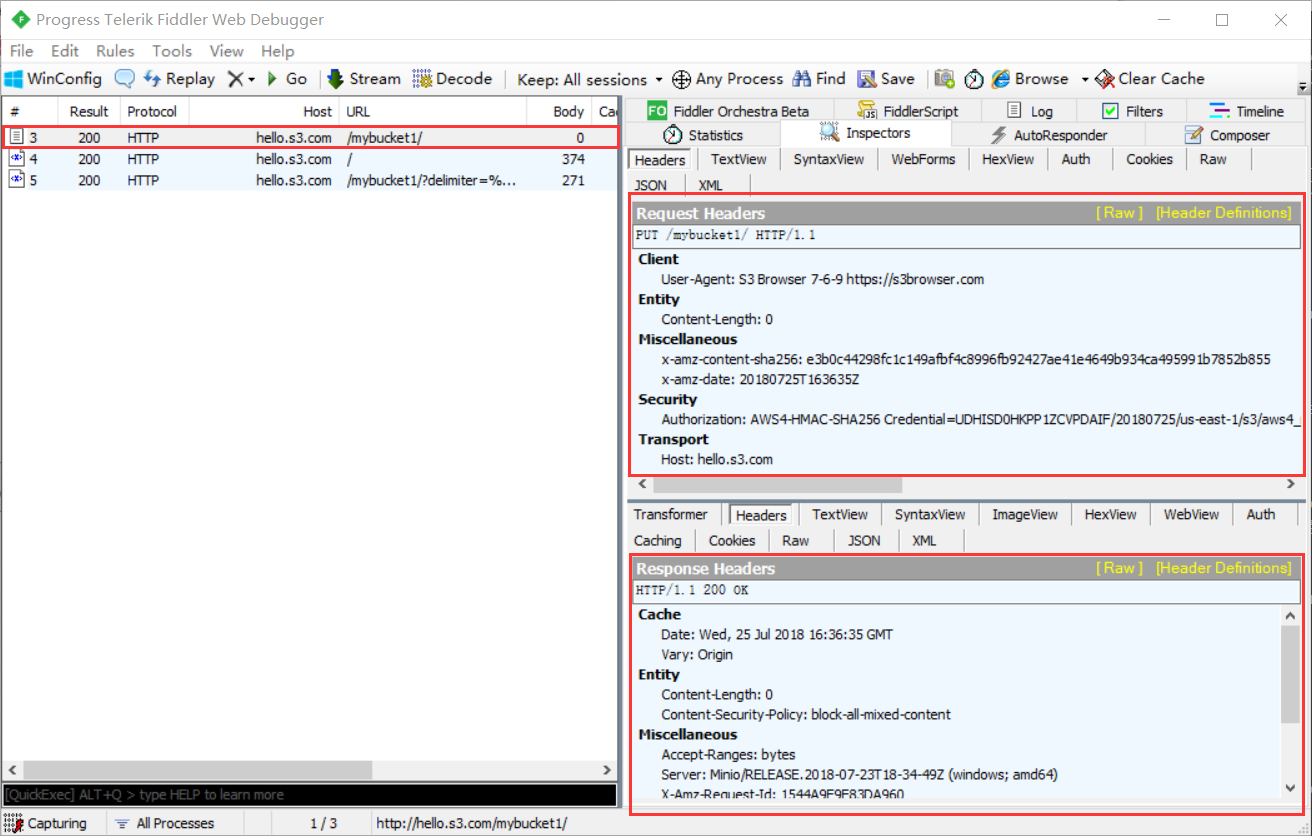Sort sessions by Protocol column header
The height and width of the screenshot is (836, 1312).
pyautogui.click(x=152, y=111)
